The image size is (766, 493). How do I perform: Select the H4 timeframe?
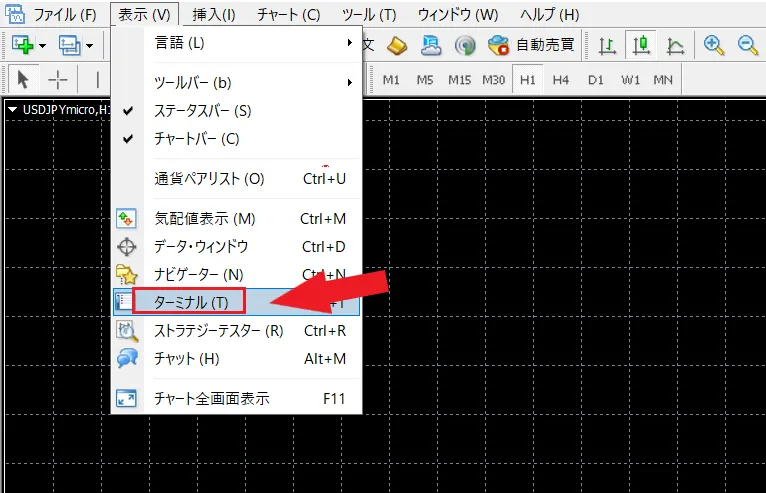(x=561, y=80)
